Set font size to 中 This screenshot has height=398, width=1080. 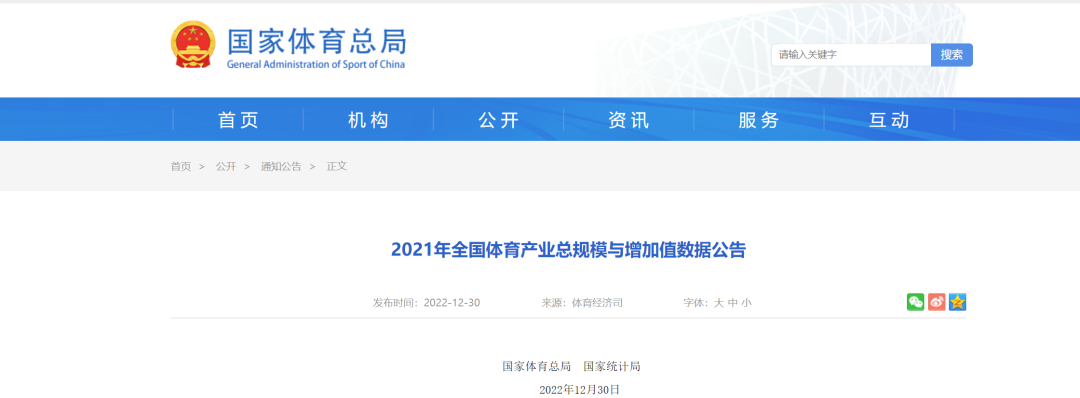pyautogui.click(x=733, y=302)
